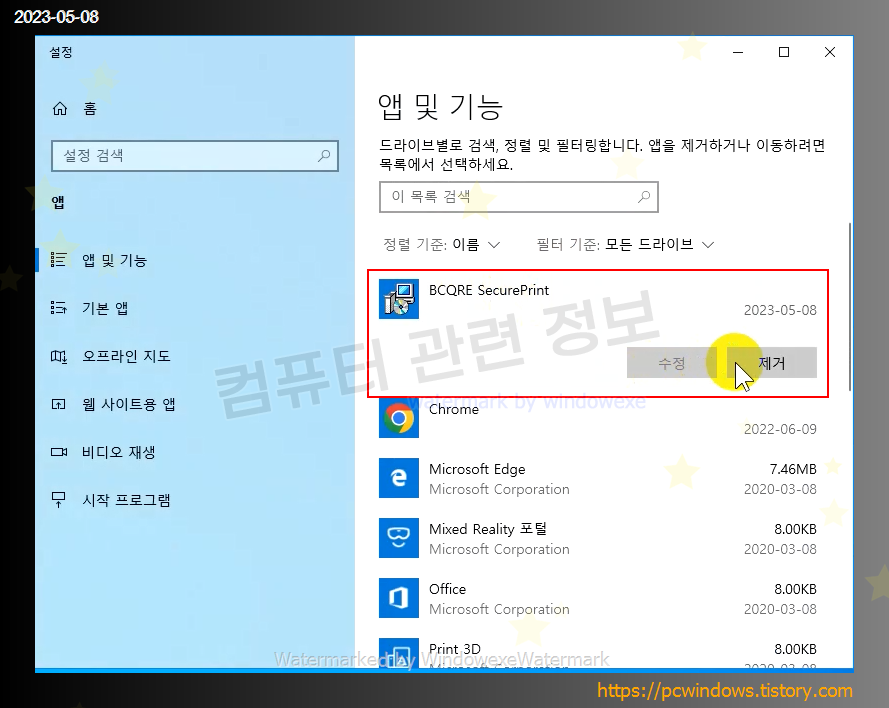This screenshot has width=889, height=708.
Task: Click the 비디오 재생 camera icon
Action: coord(58,452)
